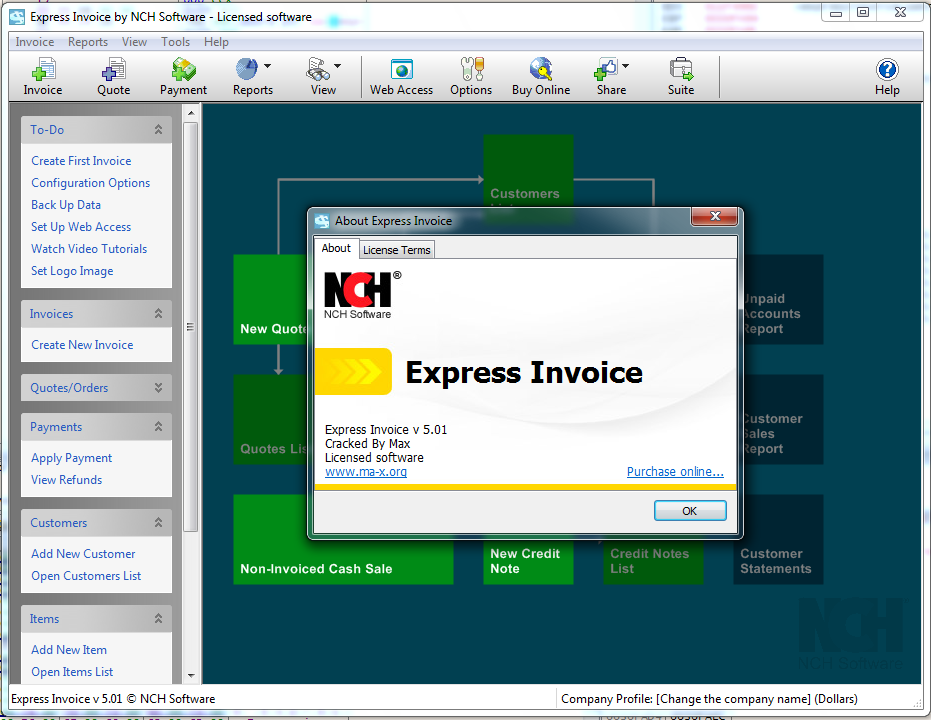Image resolution: width=931 pixels, height=720 pixels.
Task: Click the Quote toolbar icon
Action: click(x=112, y=75)
